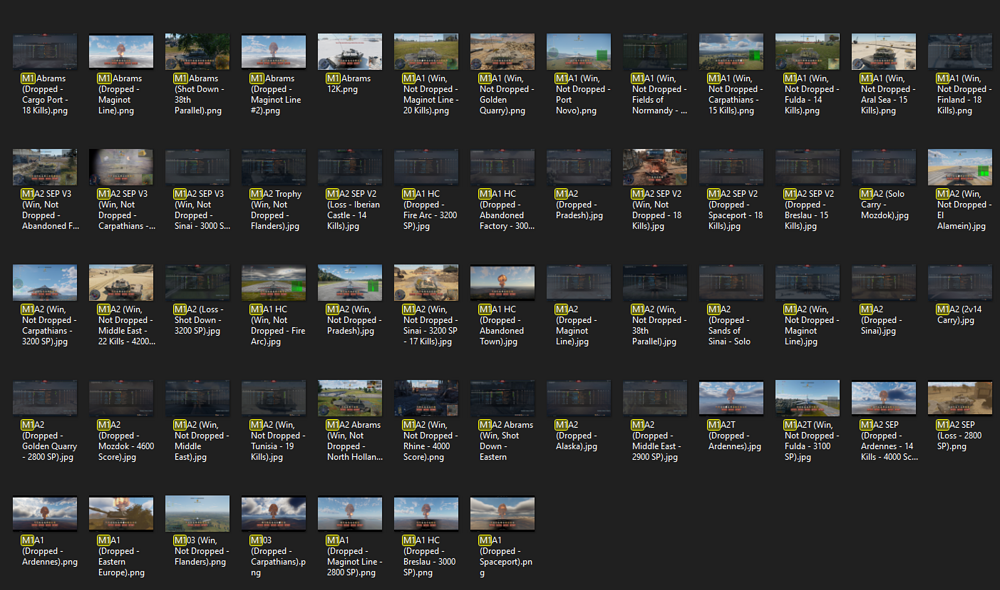Click M1A1 HC Breslau 3000 SP file name
Image resolution: width=1000 pixels, height=590 pixels.
(x=429, y=556)
